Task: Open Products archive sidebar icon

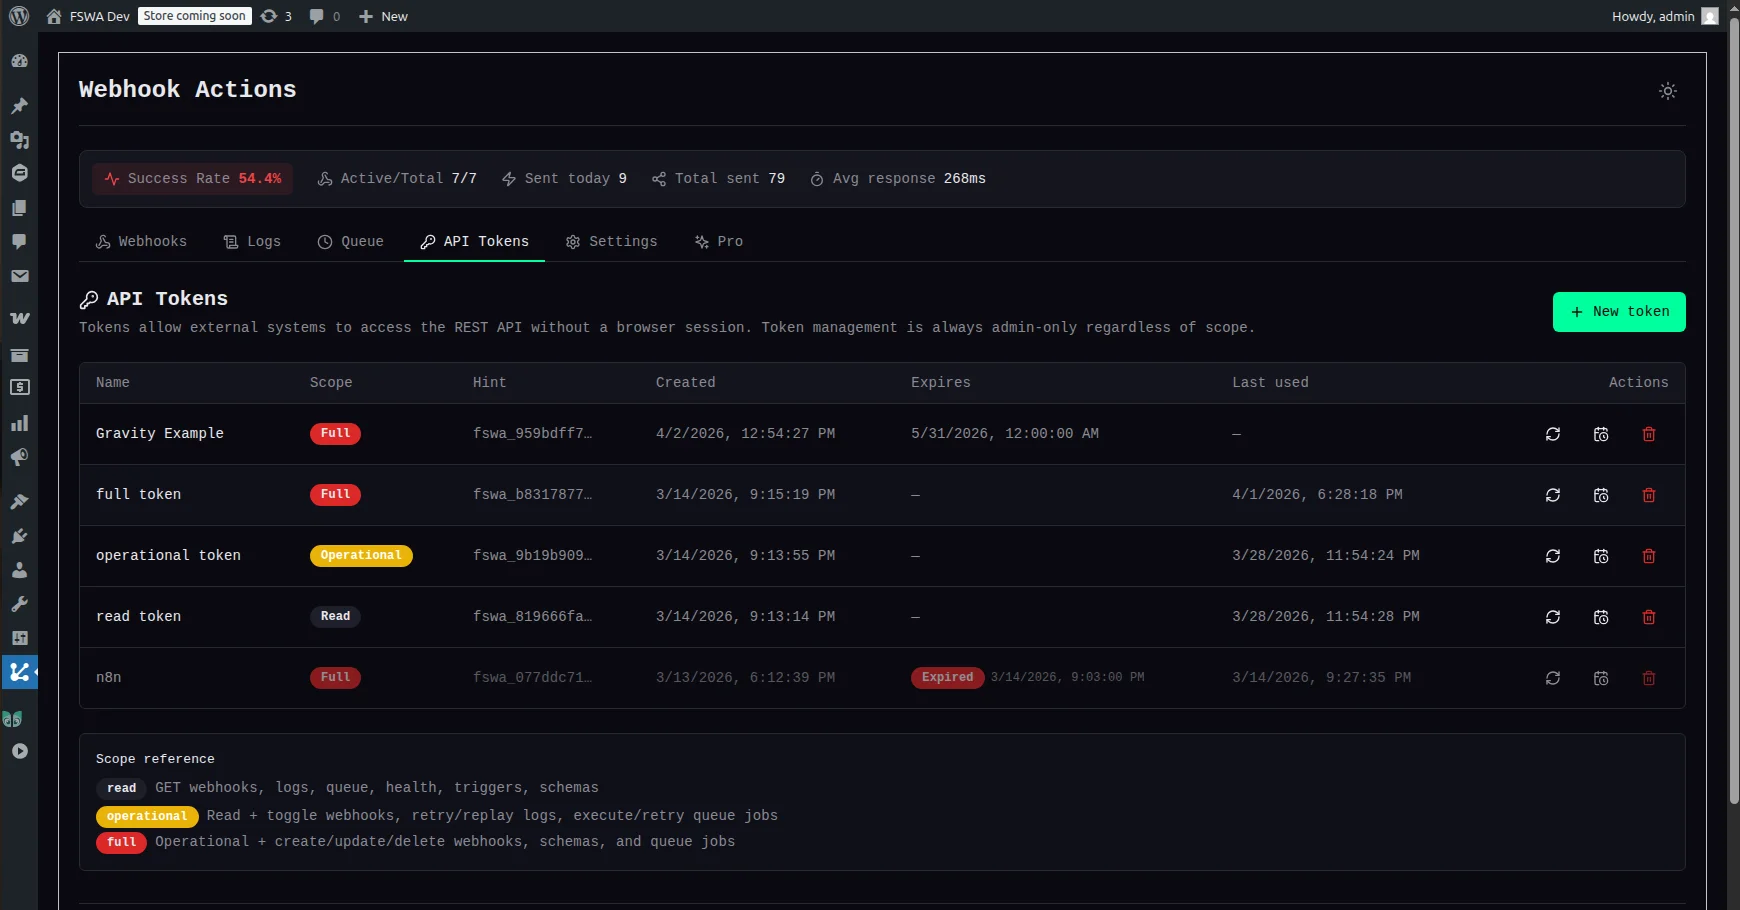Action: [x=19, y=355]
